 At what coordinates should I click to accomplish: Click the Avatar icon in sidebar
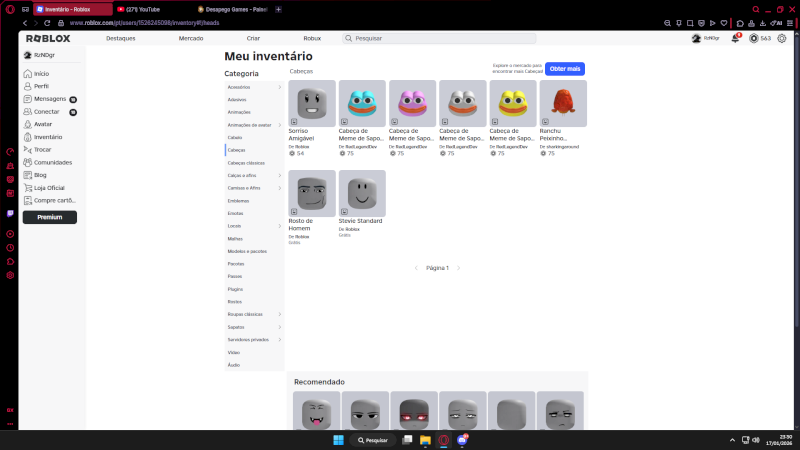[x=27, y=124]
